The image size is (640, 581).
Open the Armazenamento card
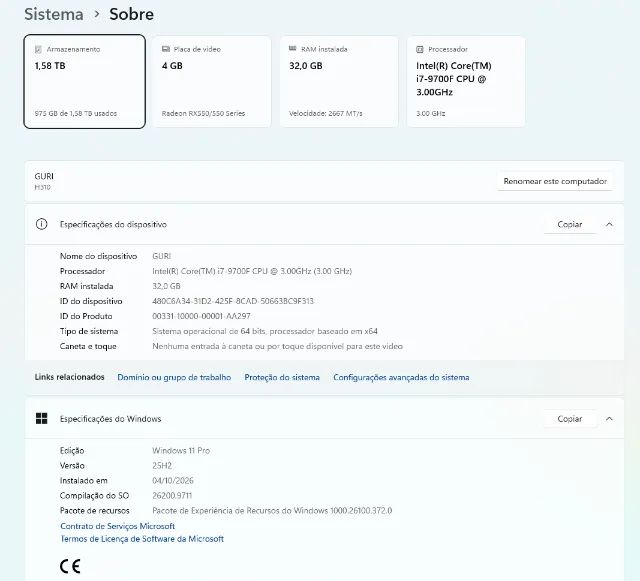(x=84, y=82)
